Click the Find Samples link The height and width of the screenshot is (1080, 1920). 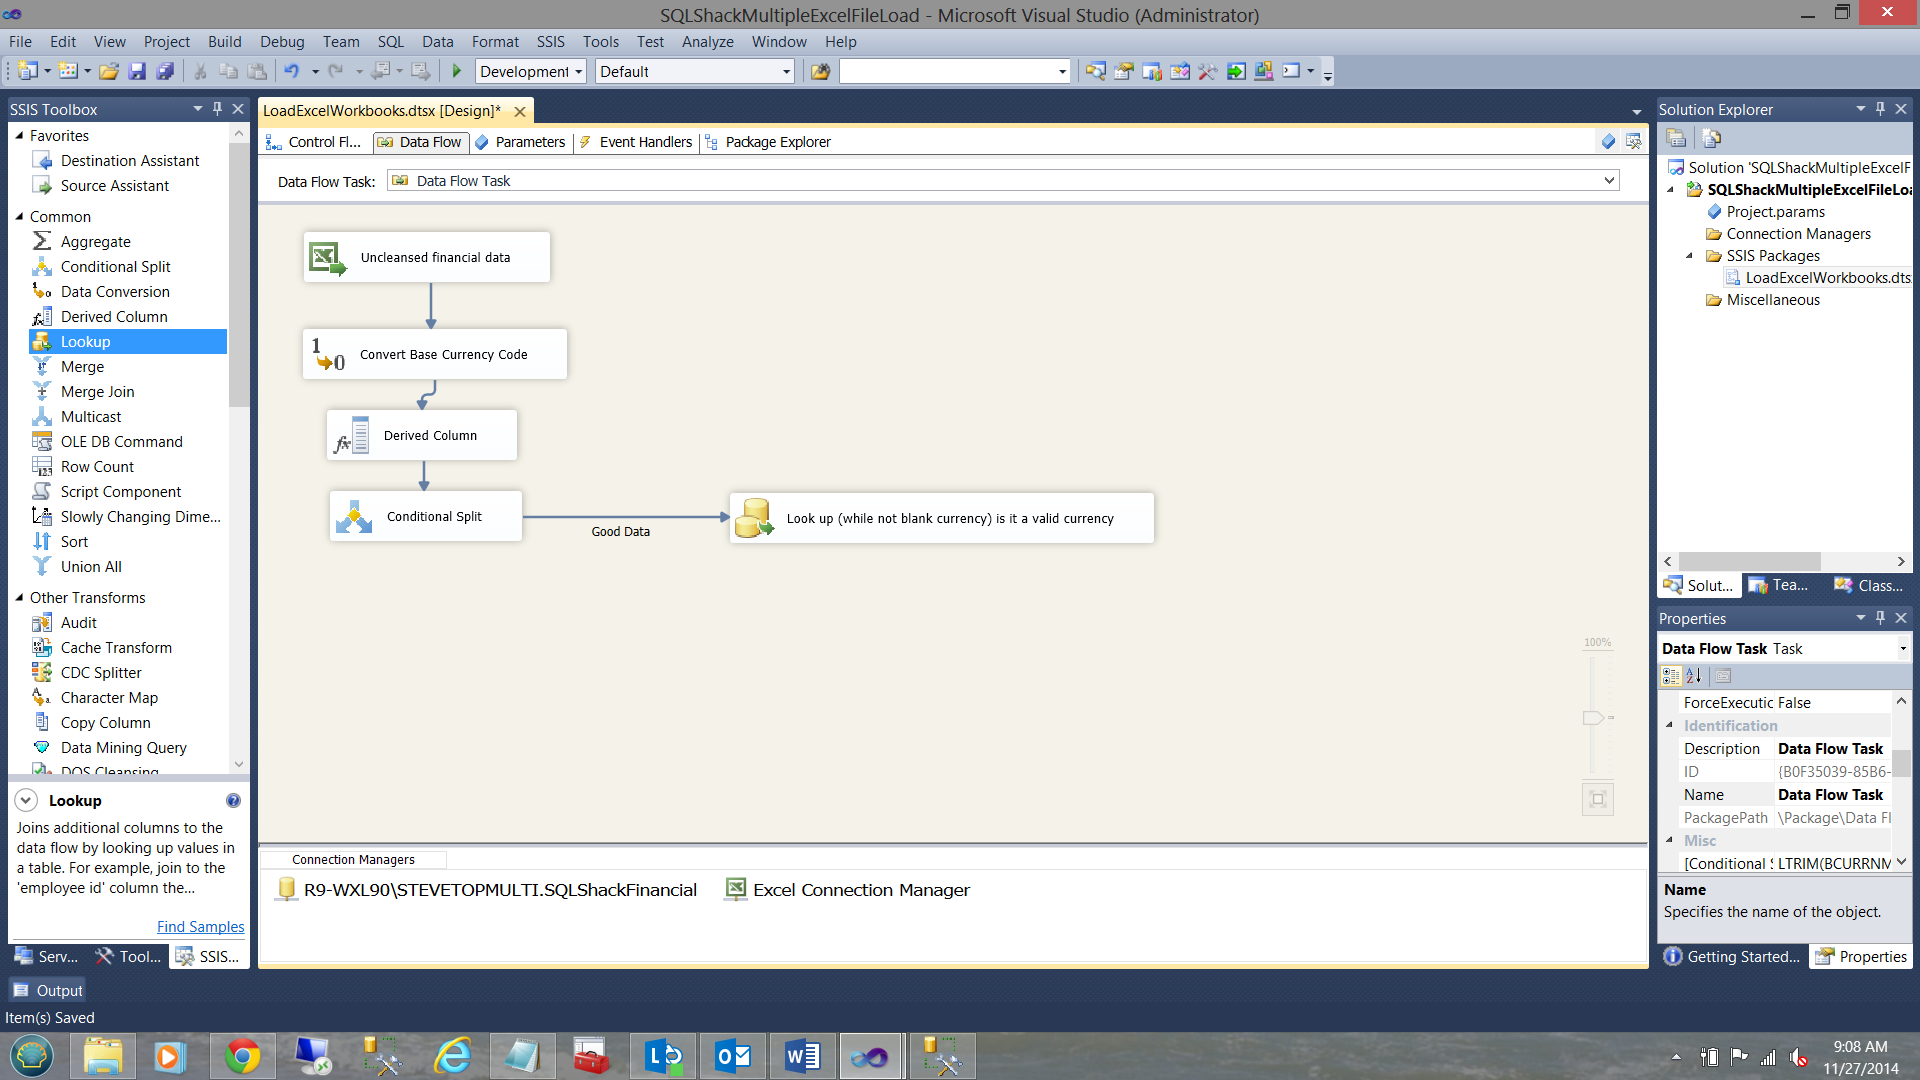[x=200, y=927]
